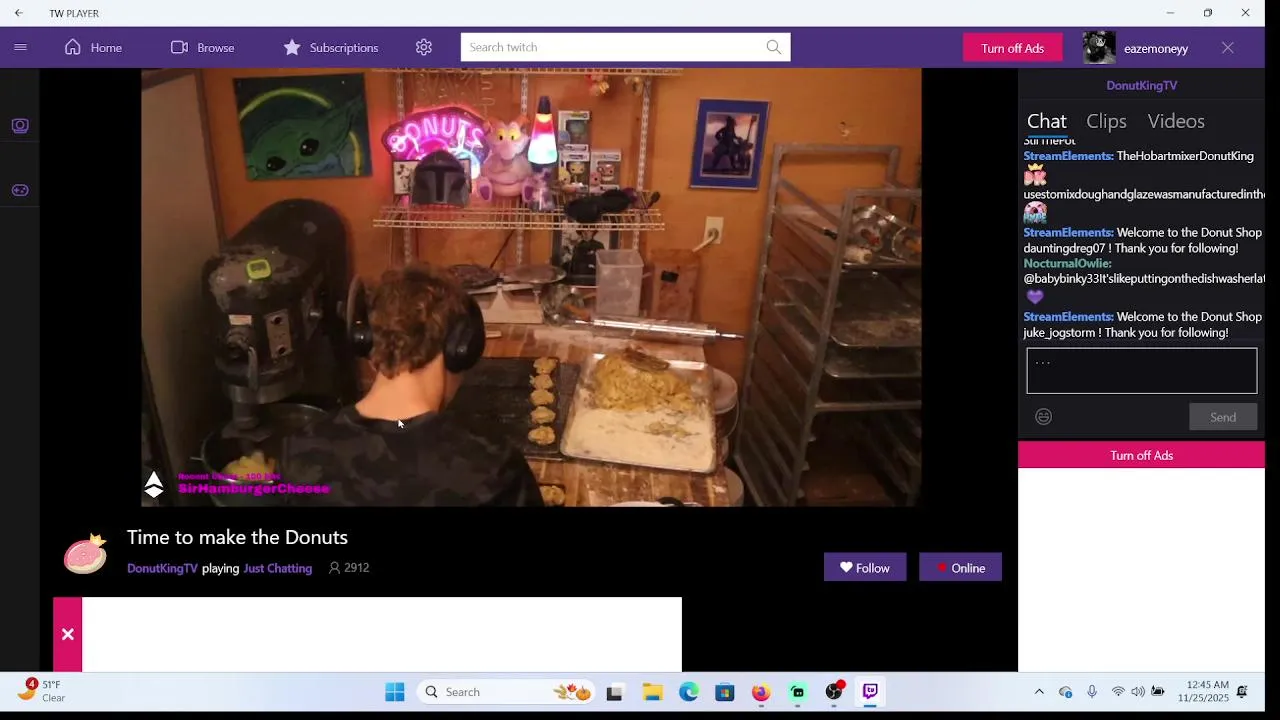Screen dimensions: 1280x720
Task: Click the Follow button
Action: tap(864, 567)
